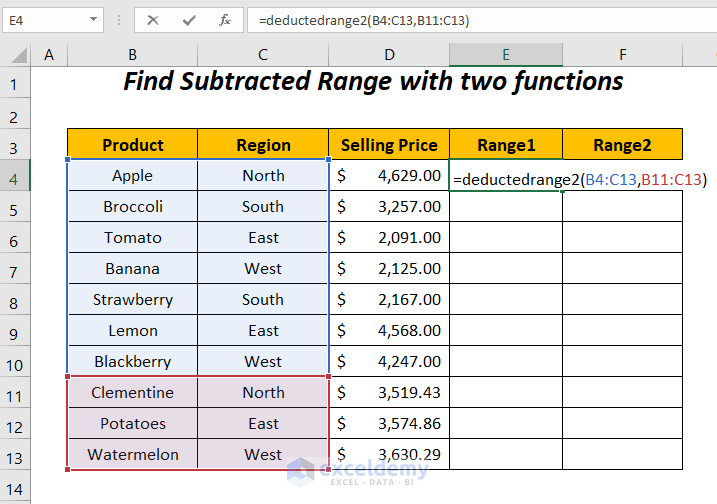
Task: Click the Product header cell
Action: (132, 145)
